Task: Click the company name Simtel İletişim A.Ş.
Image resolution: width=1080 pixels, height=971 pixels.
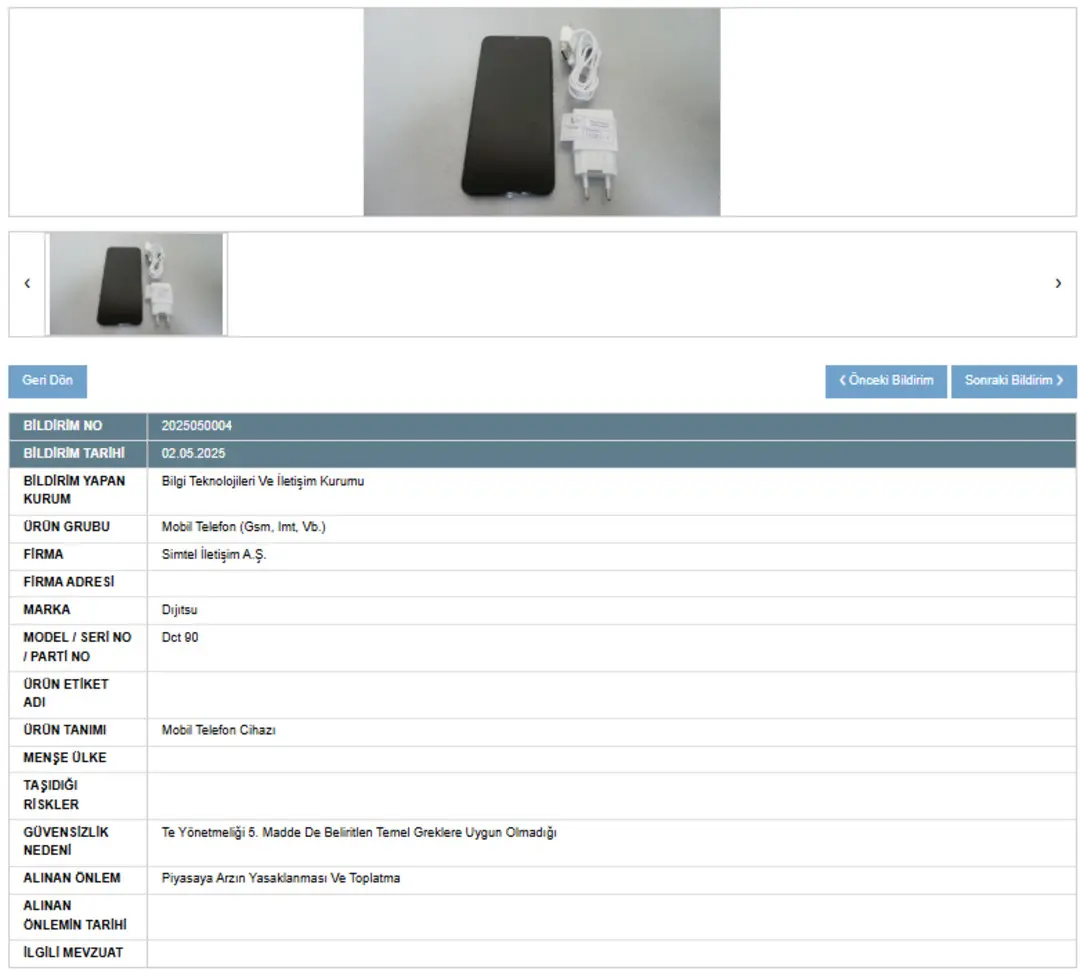Action: point(214,555)
